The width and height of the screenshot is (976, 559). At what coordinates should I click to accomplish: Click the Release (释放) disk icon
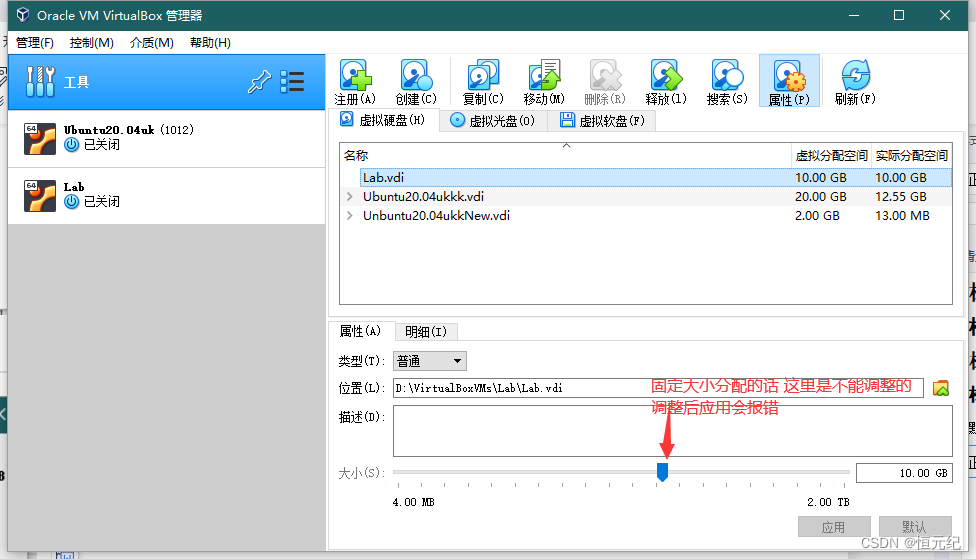tap(666, 75)
